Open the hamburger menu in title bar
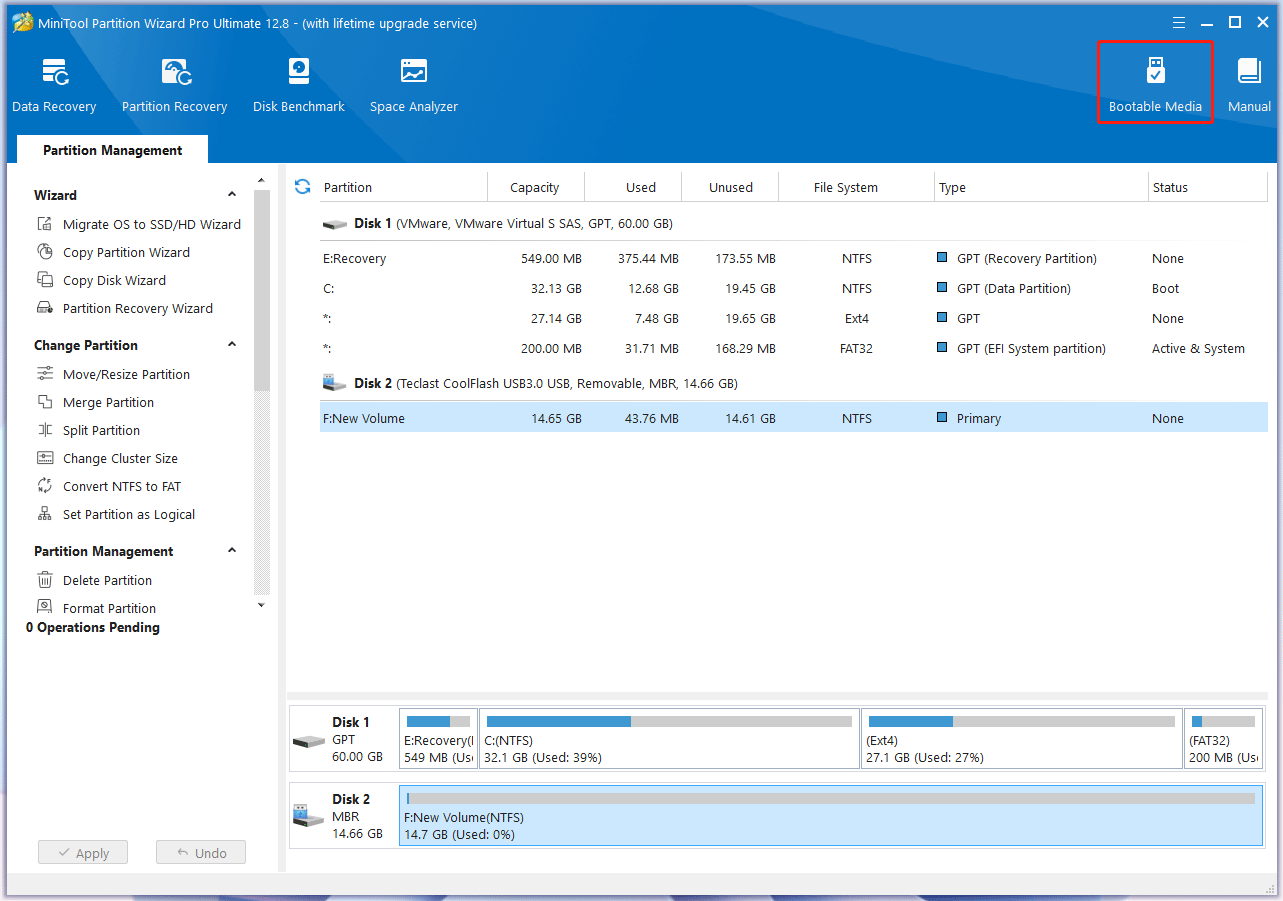The image size is (1283, 901). [1180, 22]
